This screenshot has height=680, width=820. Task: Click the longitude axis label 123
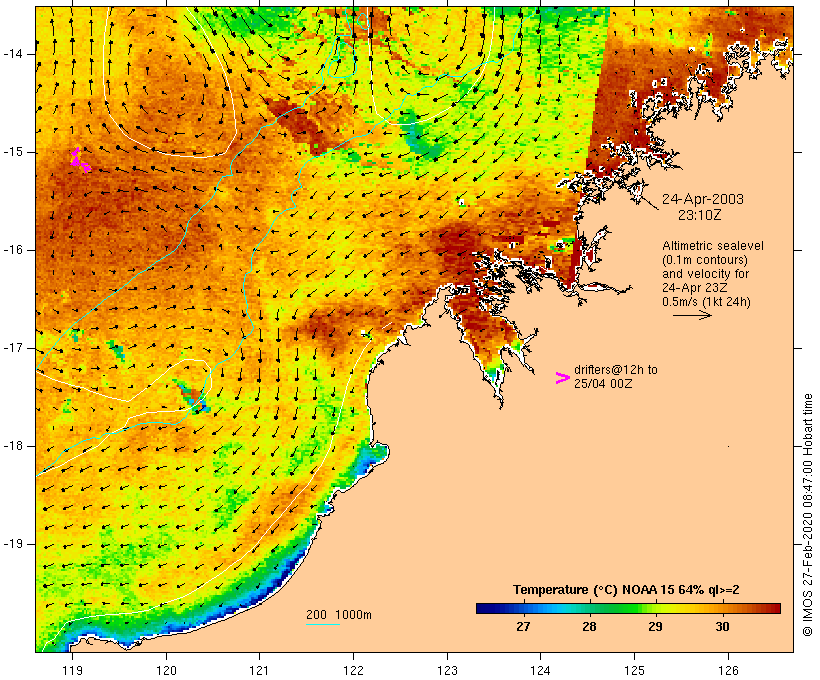point(447,670)
